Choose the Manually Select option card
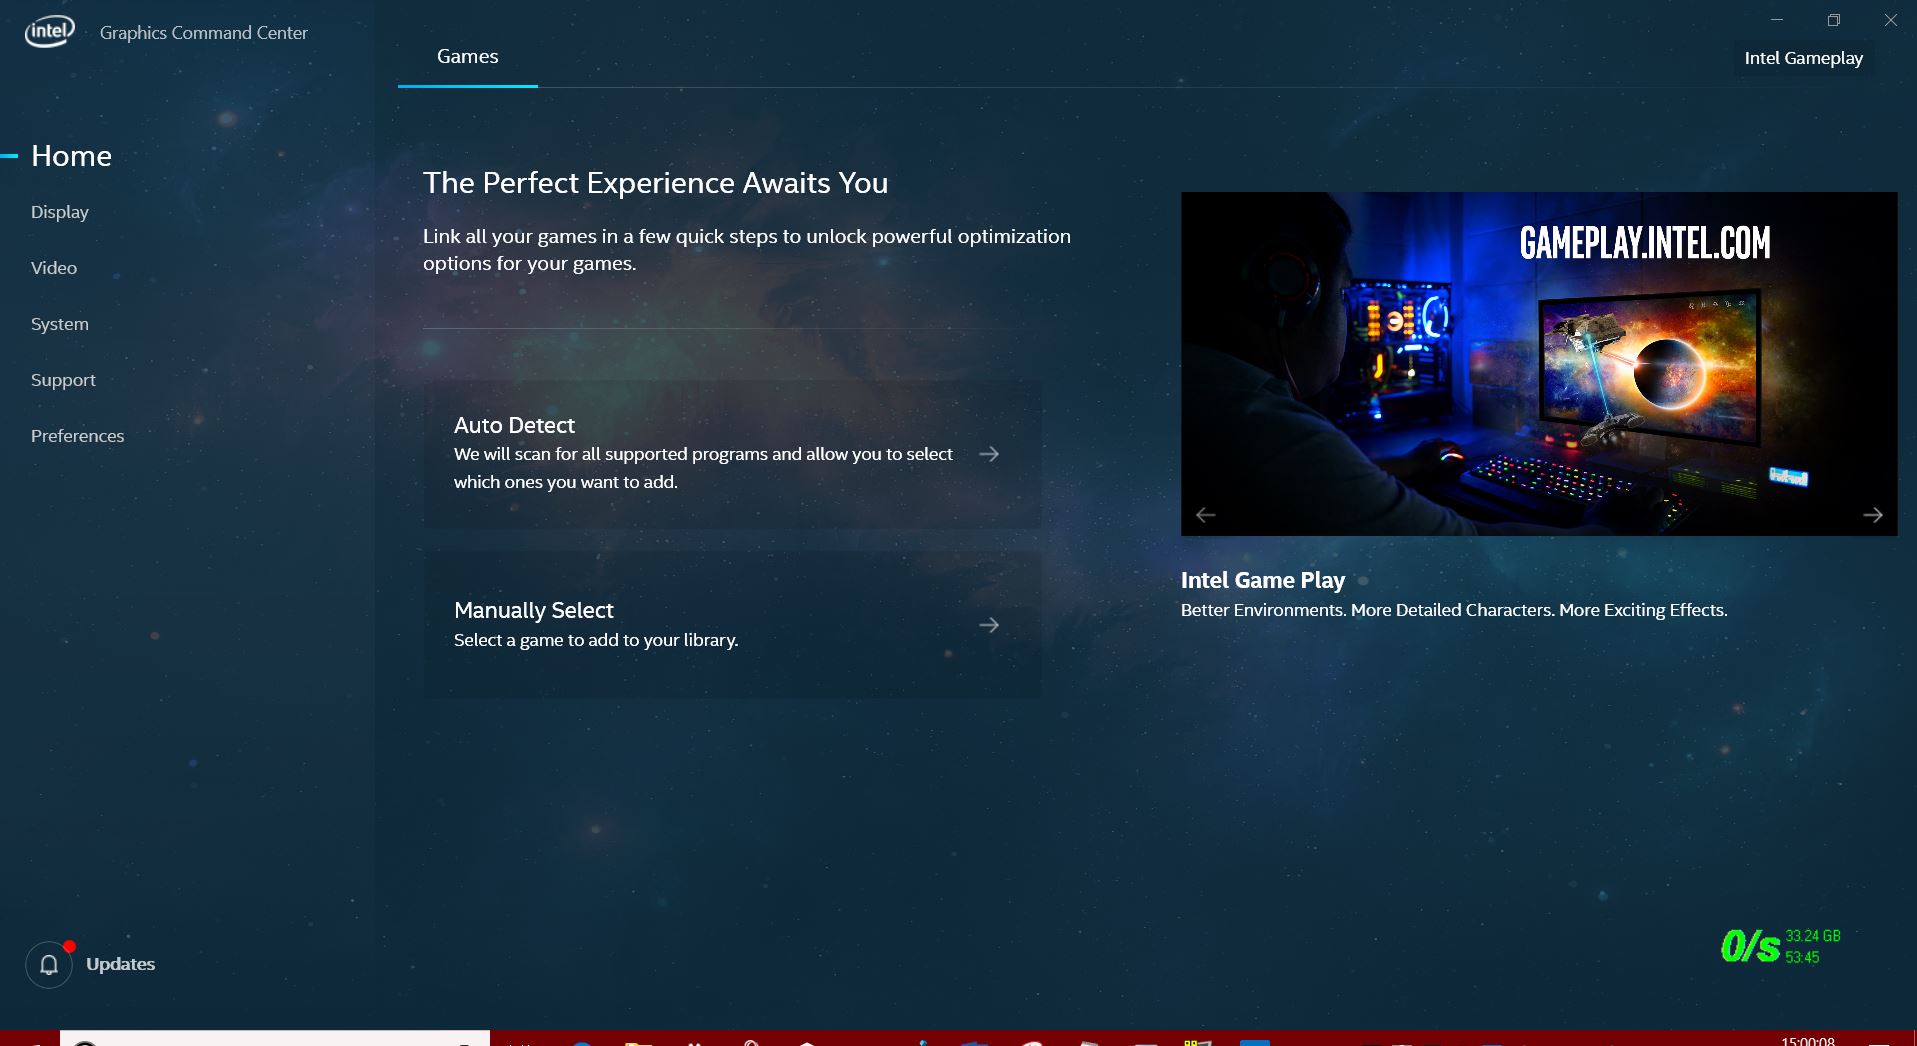The width and height of the screenshot is (1917, 1046). (732, 625)
